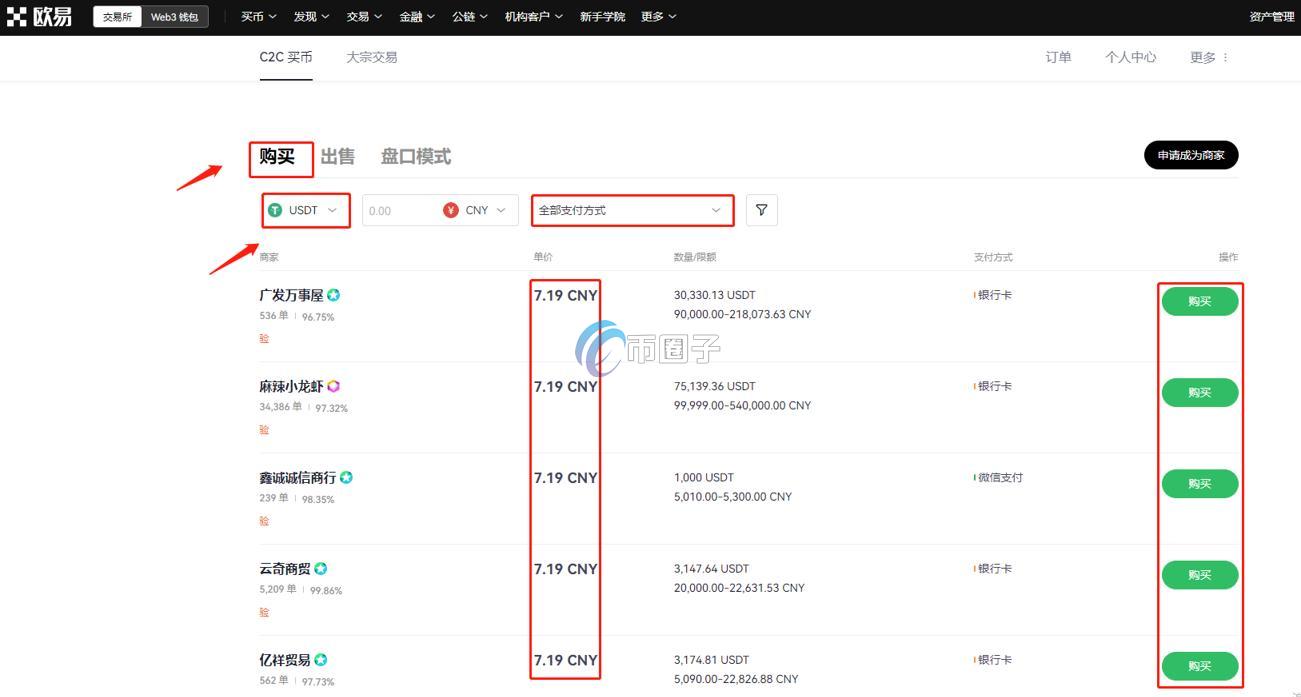
Task: Expand the 全部支付方式 payment dropdown
Action: click(632, 210)
